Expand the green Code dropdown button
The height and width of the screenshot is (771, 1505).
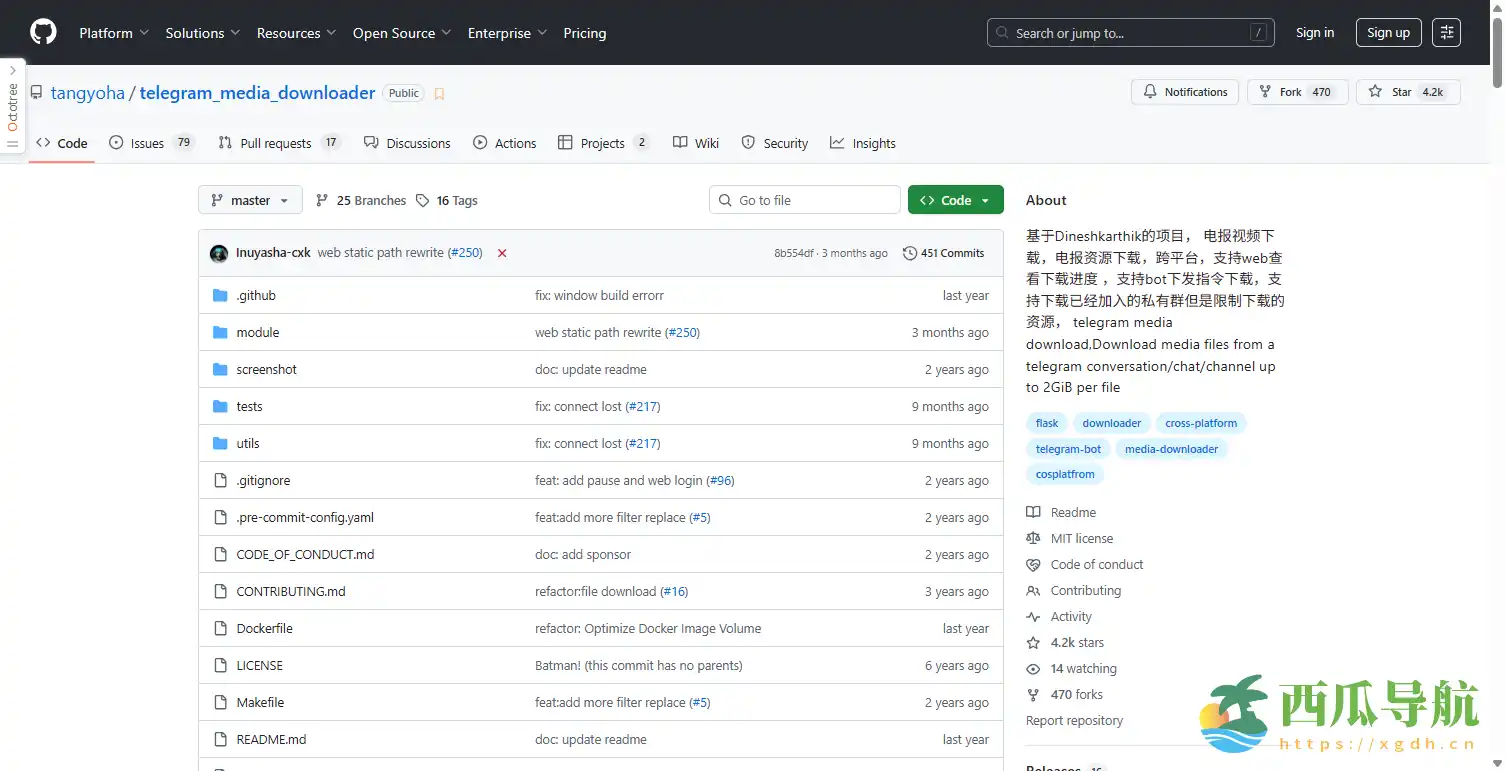(x=955, y=200)
